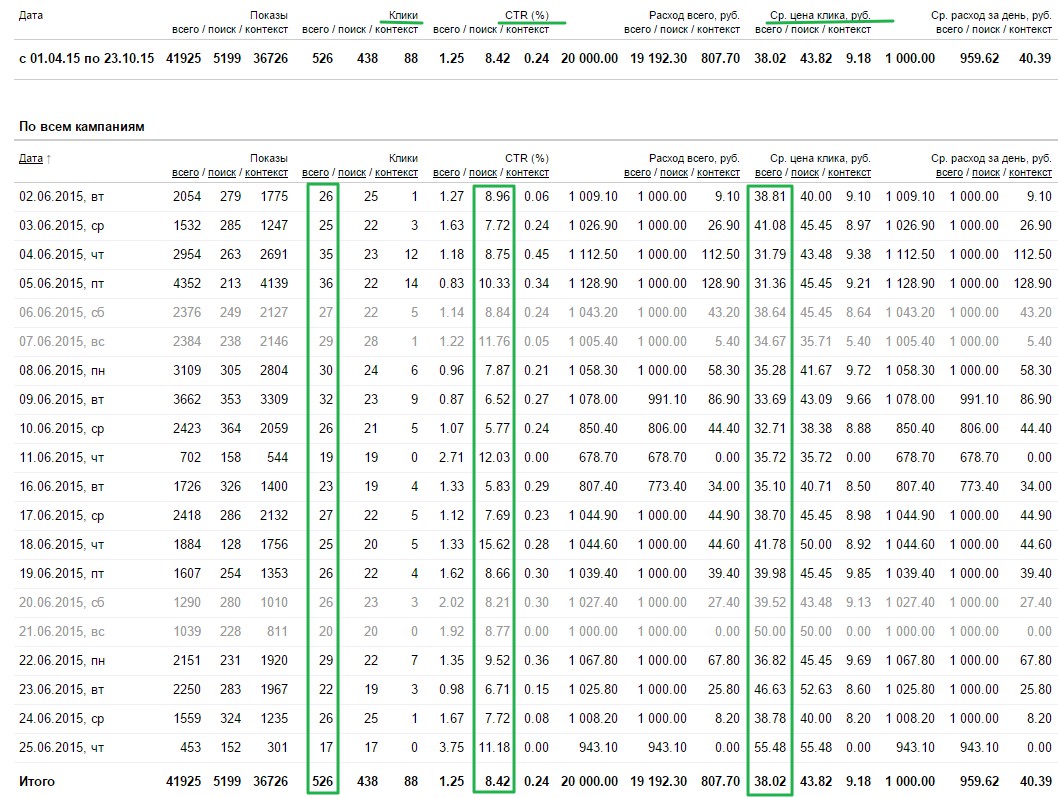Sort by underlined контекст under Расход всего
1058x798 pixels.
[718, 173]
